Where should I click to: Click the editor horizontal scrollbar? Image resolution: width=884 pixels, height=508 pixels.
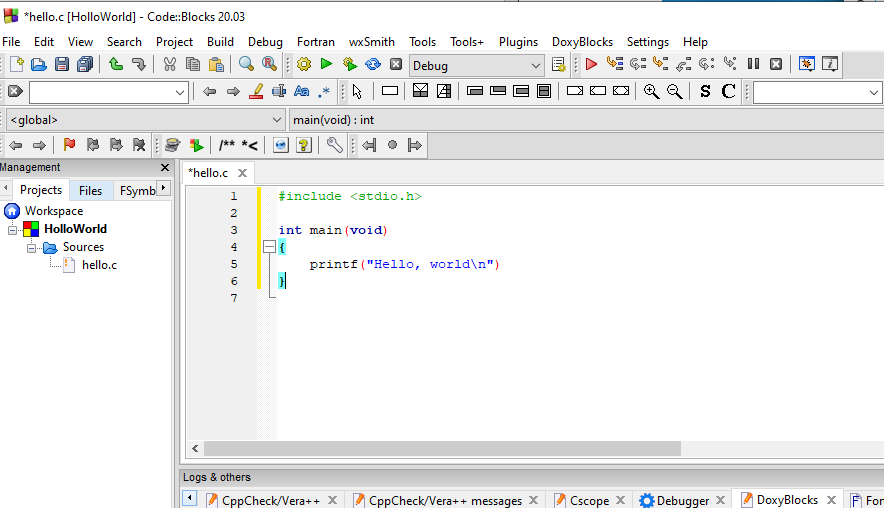[442, 449]
